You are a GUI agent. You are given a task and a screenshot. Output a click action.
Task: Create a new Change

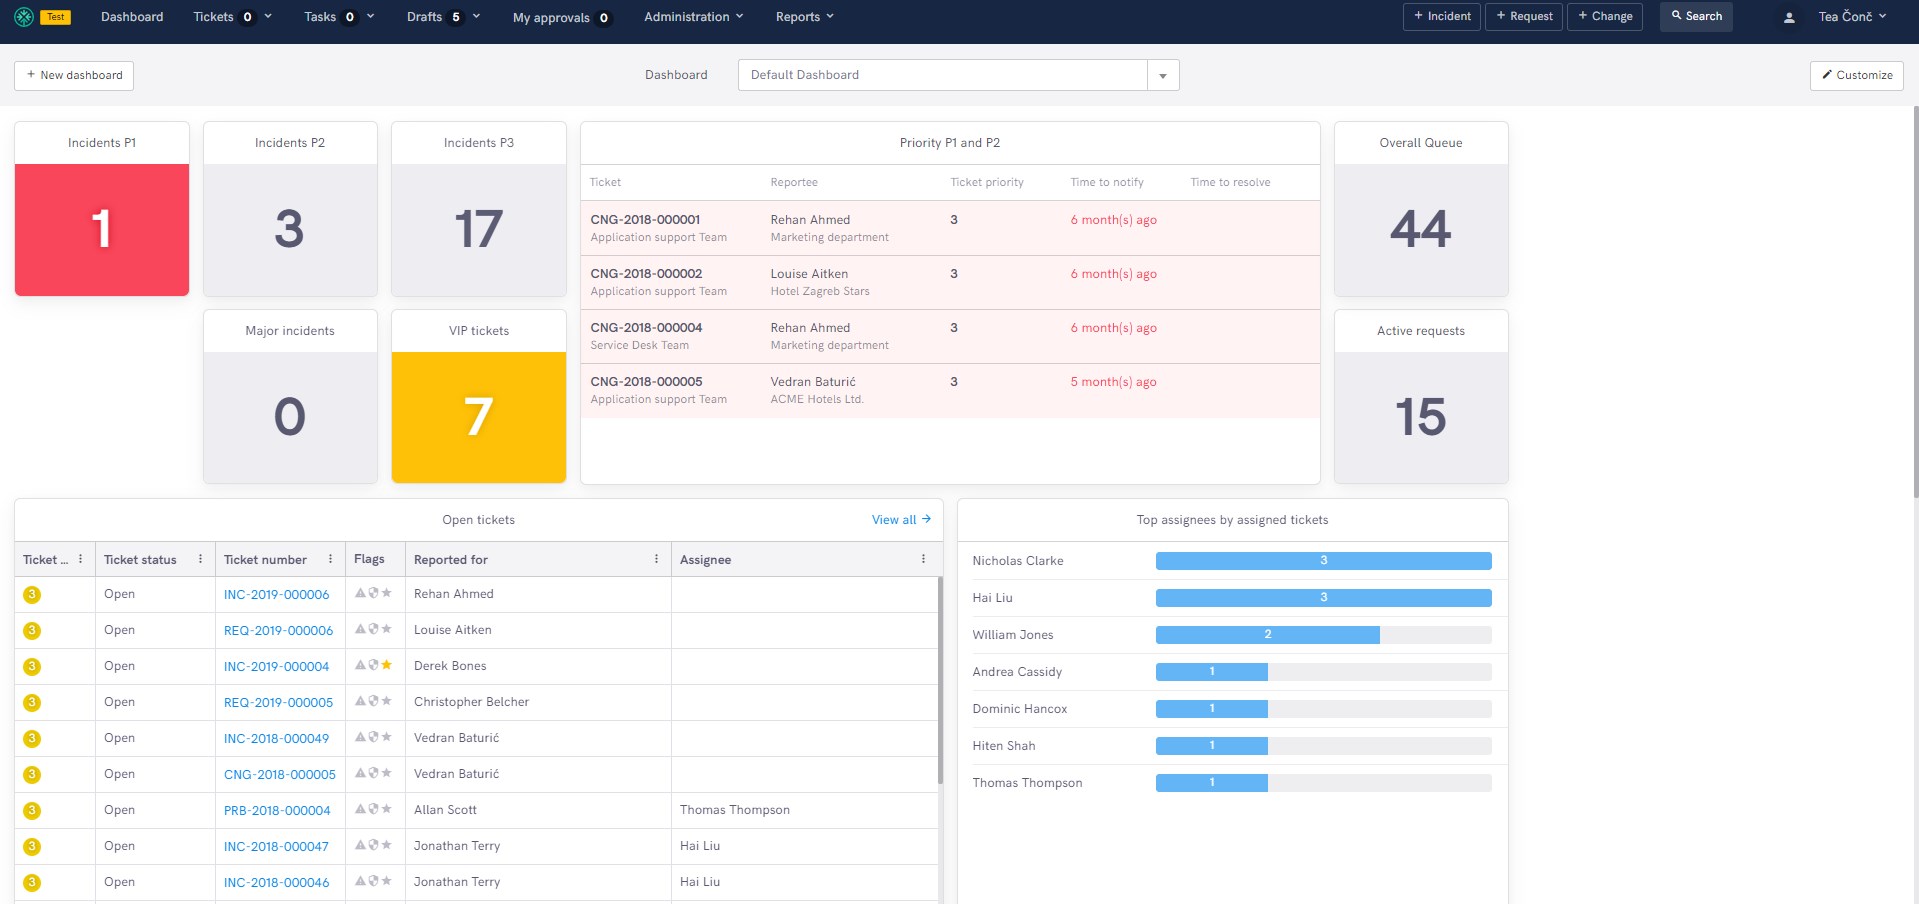coord(1605,16)
